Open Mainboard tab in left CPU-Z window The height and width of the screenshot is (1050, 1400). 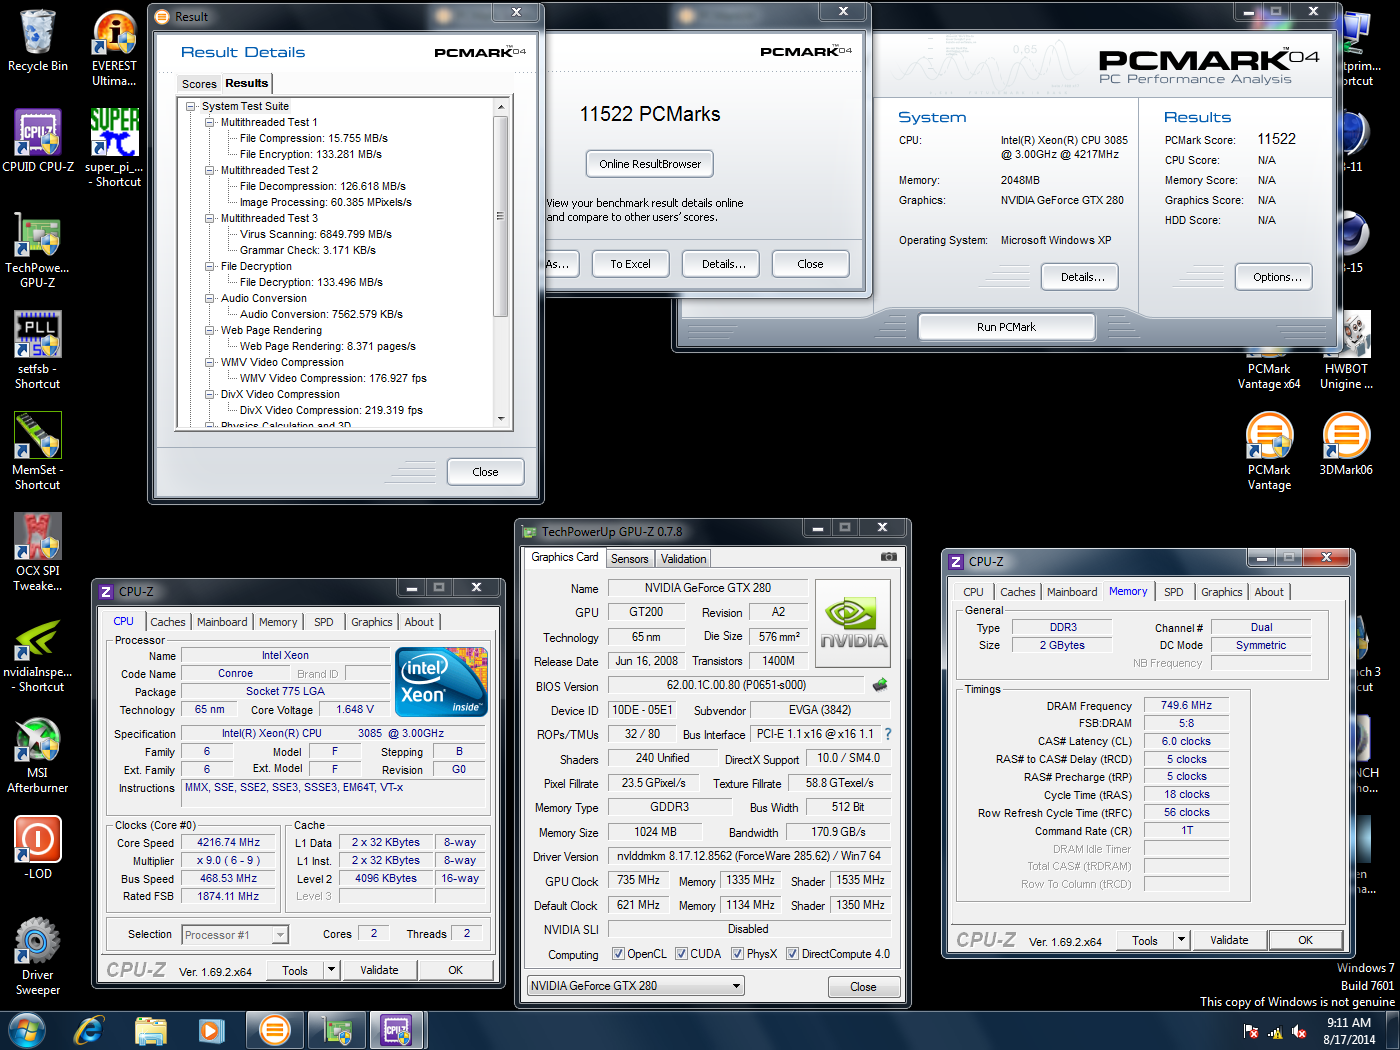tap(222, 622)
